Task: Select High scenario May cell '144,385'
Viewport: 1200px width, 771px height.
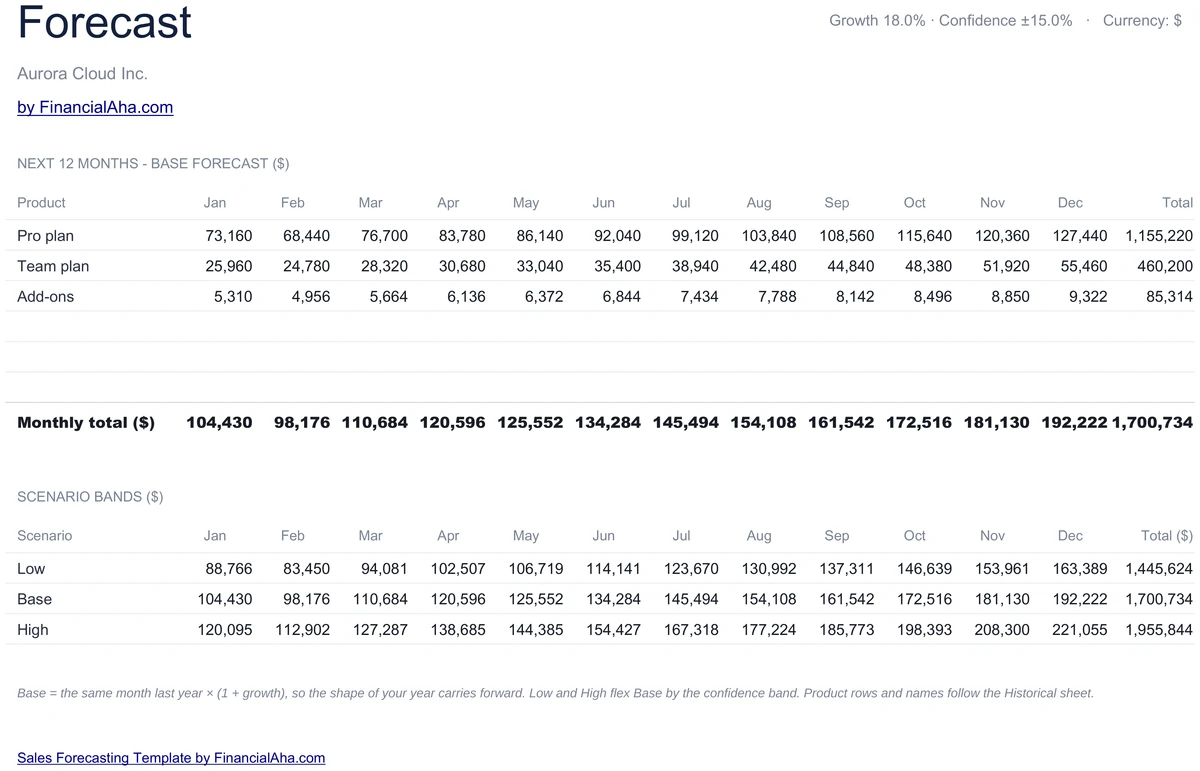Action: pos(536,630)
